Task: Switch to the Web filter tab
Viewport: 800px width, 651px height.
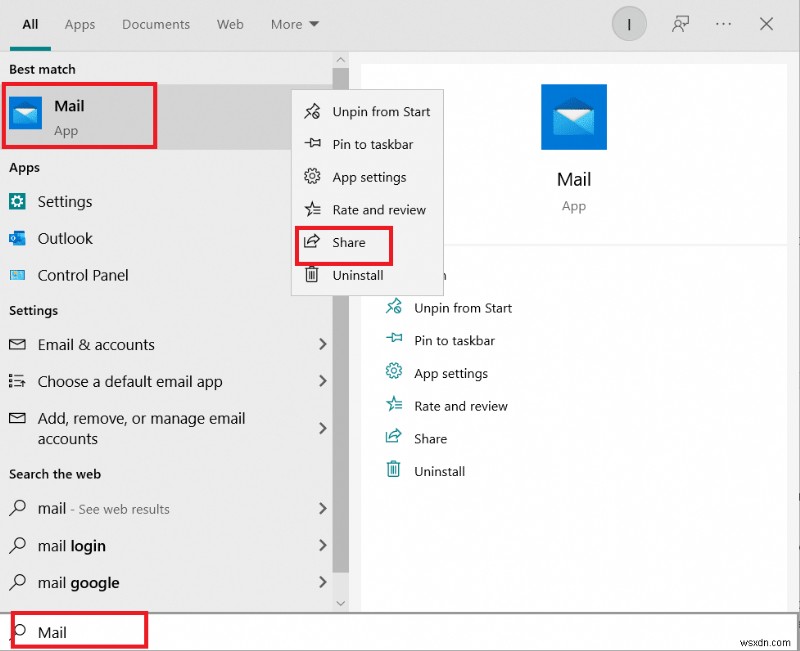Action: click(230, 24)
